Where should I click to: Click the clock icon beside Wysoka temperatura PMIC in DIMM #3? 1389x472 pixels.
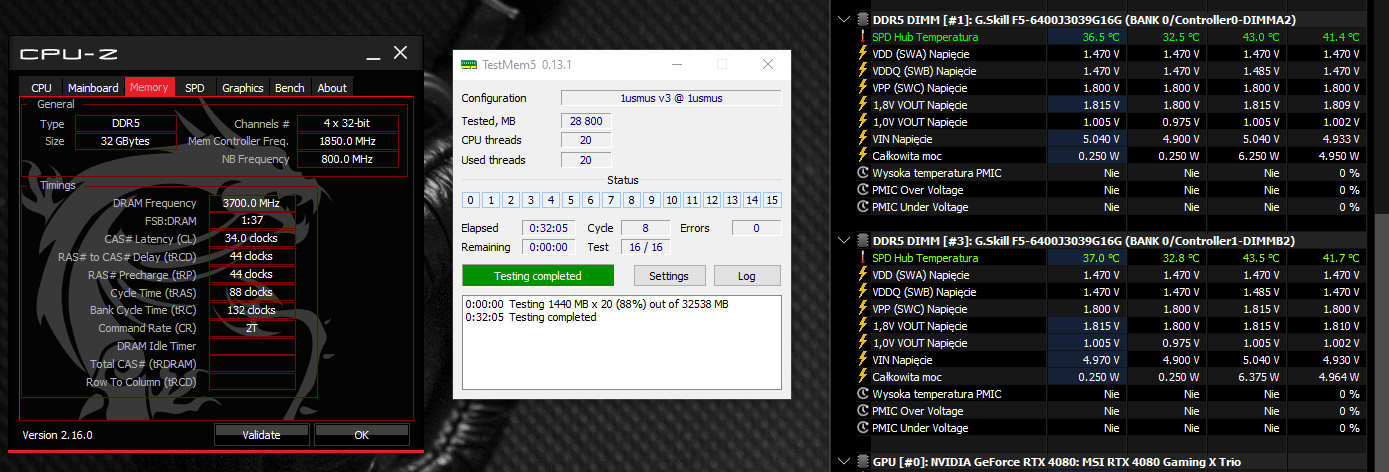864,394
